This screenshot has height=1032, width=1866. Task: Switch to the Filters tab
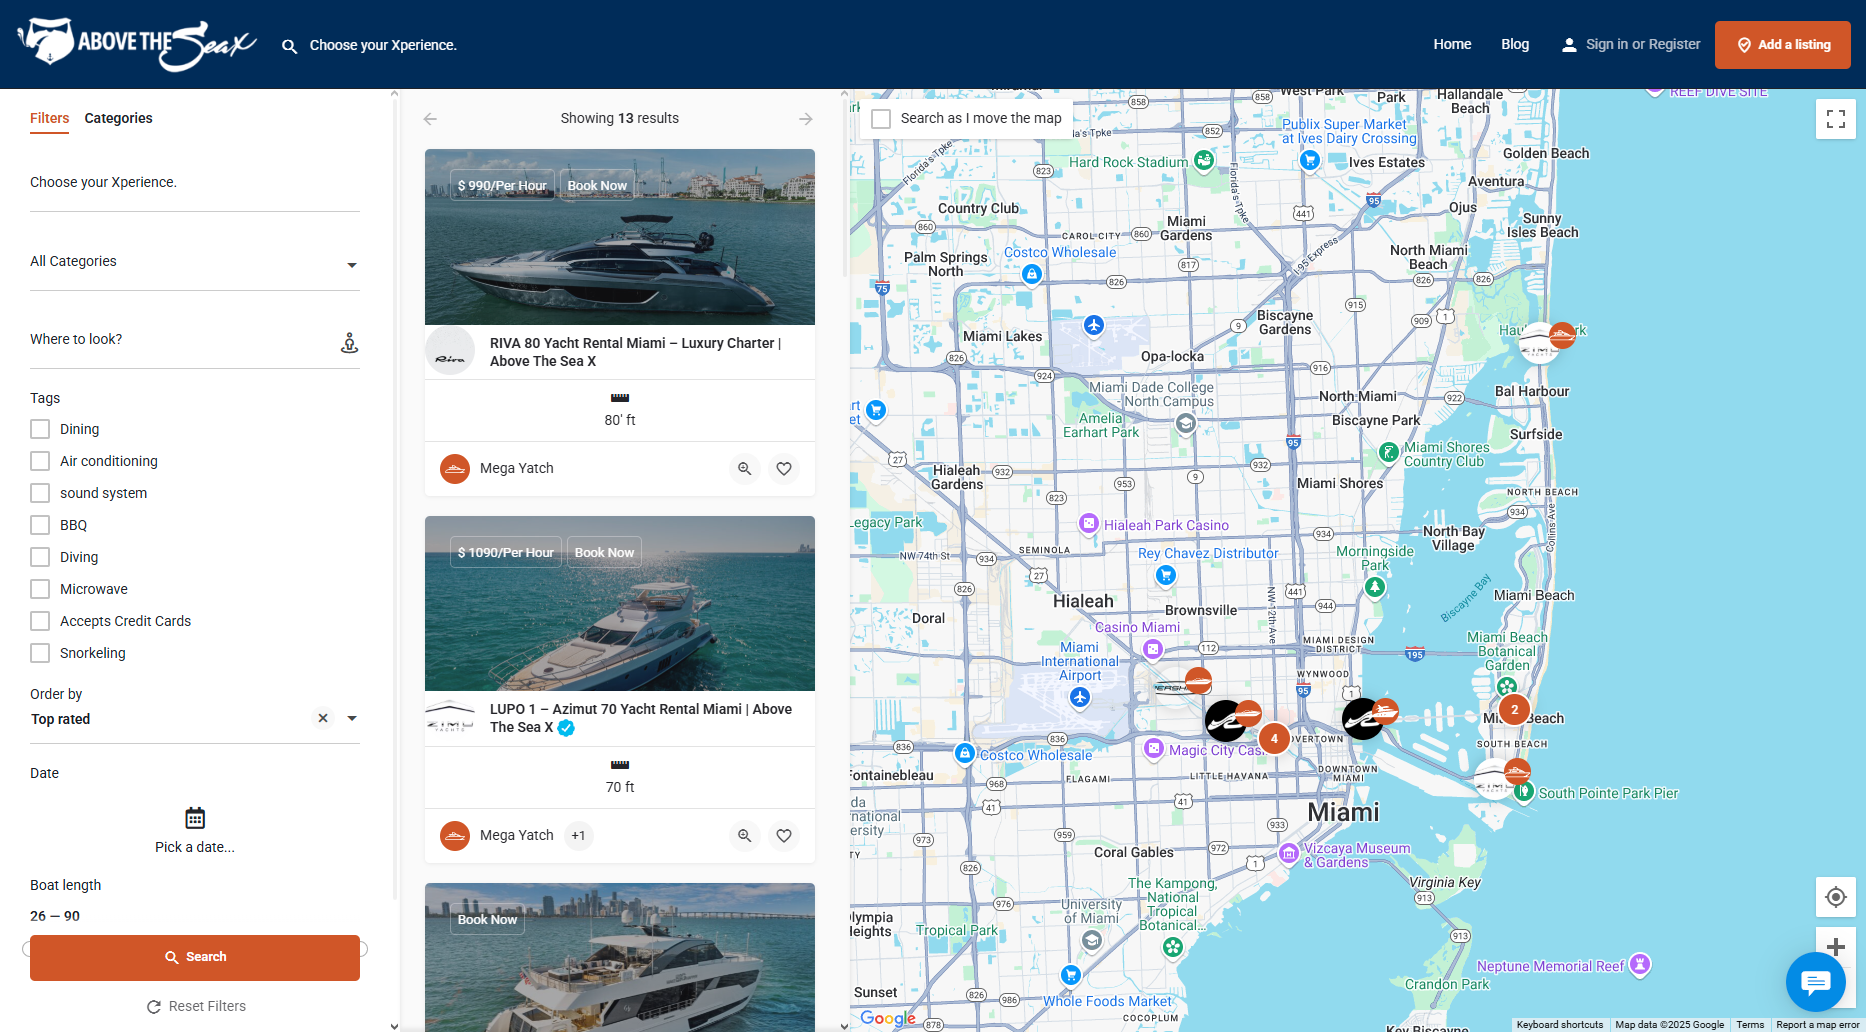point(50,118)
